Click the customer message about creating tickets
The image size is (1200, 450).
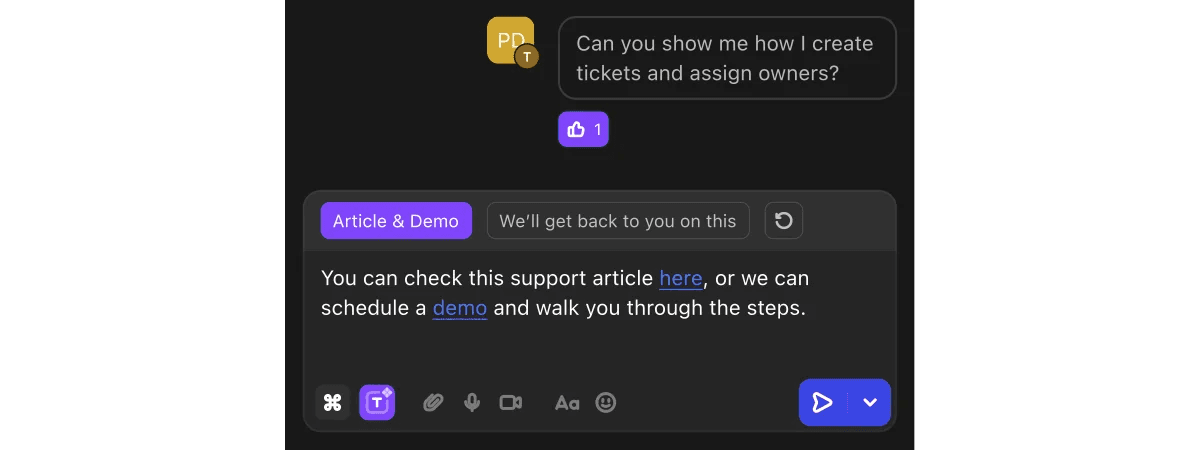(x=726, y=58)
